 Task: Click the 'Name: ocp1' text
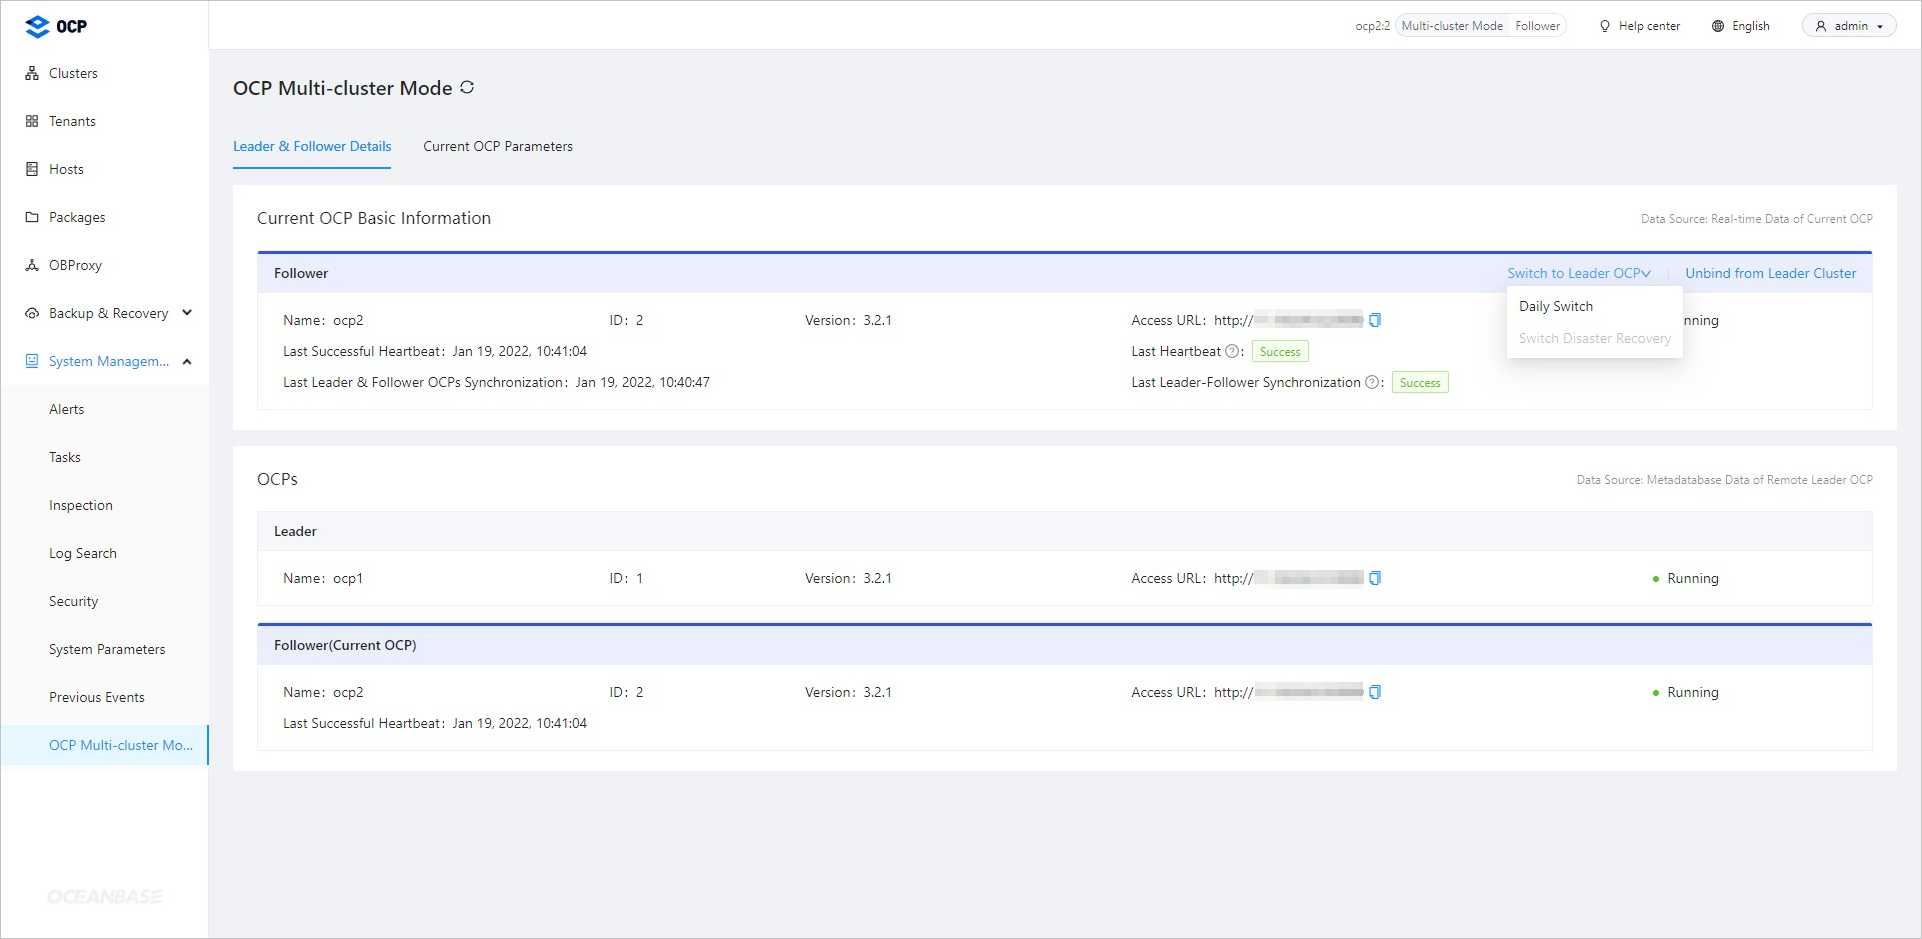[x=323, y=578]
